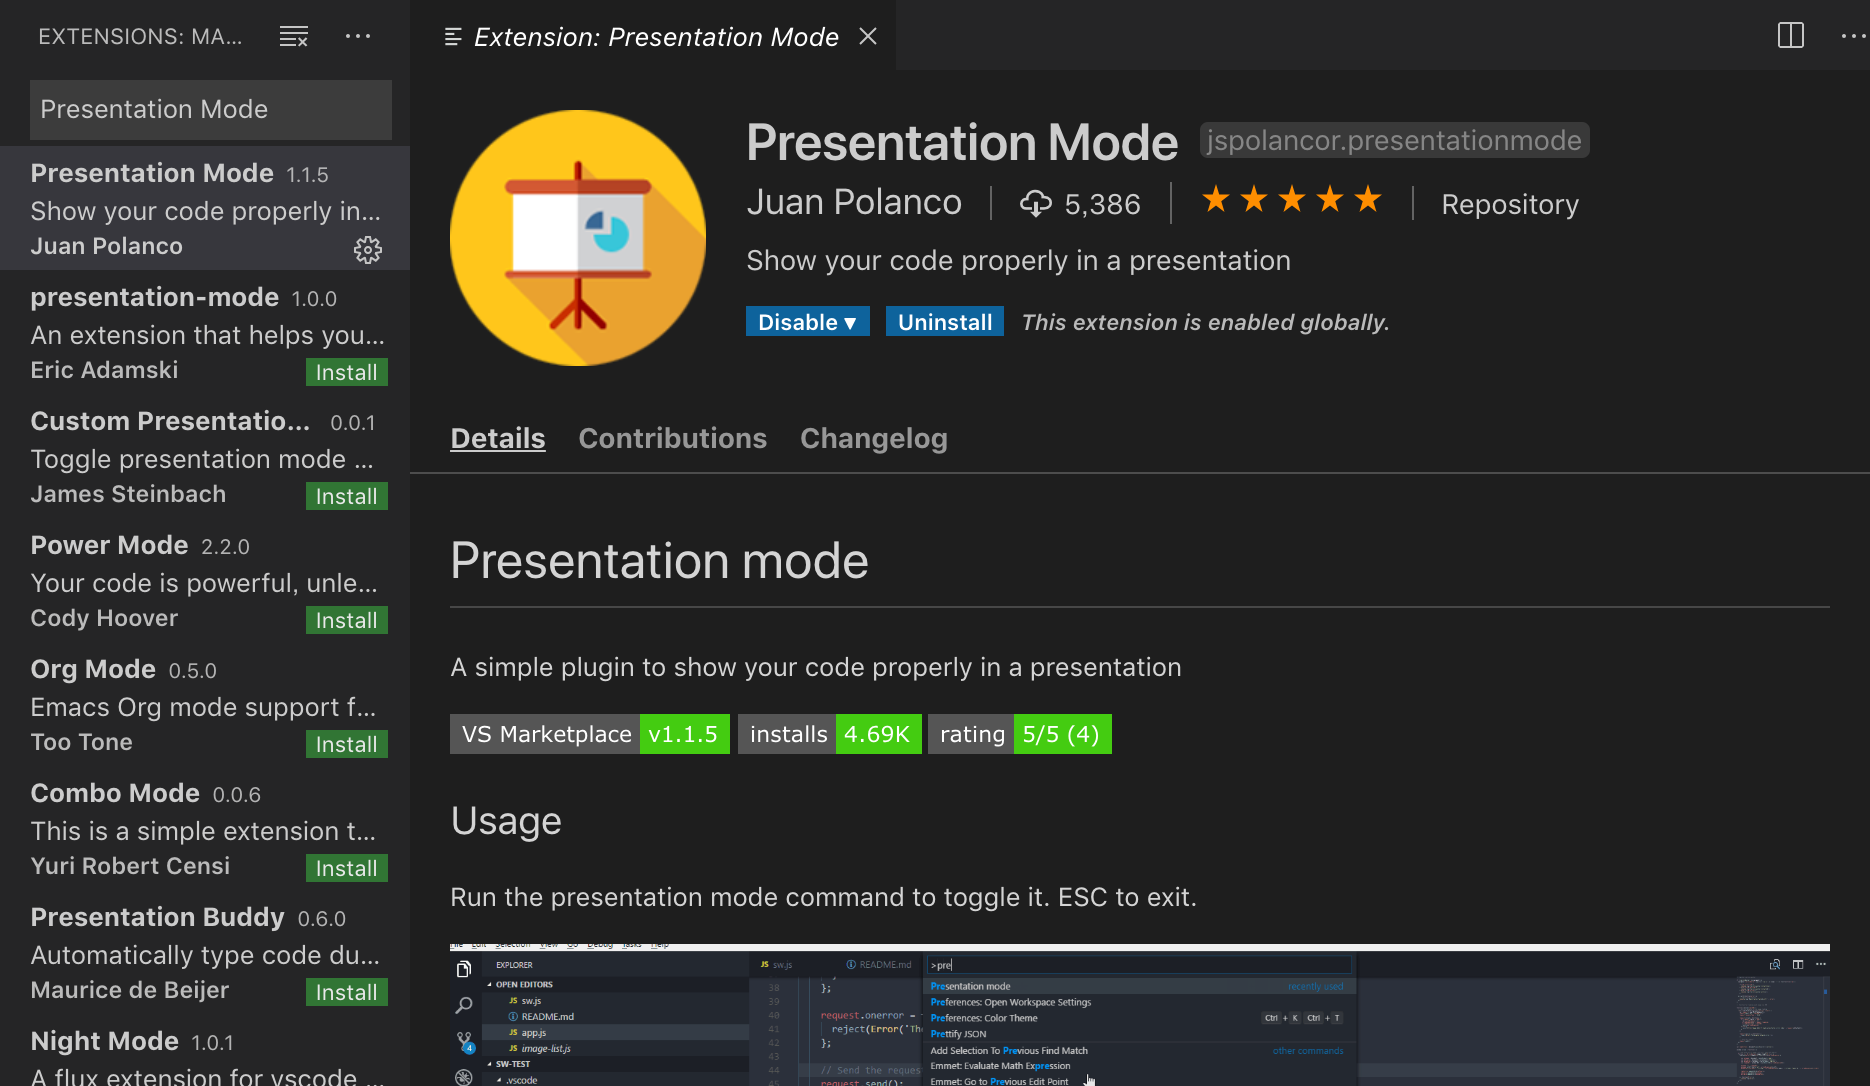The height and width of the screenshot is (1086, 1870).
Task: Select Combo Mode 0.0.6 list item
Action: point(205,828)
